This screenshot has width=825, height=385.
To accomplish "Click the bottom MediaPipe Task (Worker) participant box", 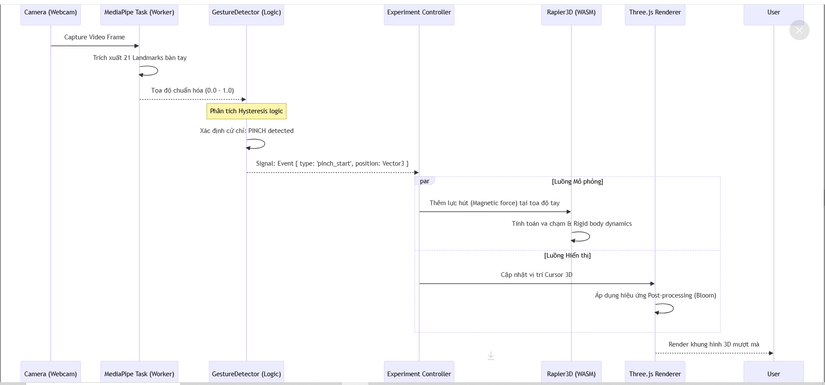I will [139, 371].
